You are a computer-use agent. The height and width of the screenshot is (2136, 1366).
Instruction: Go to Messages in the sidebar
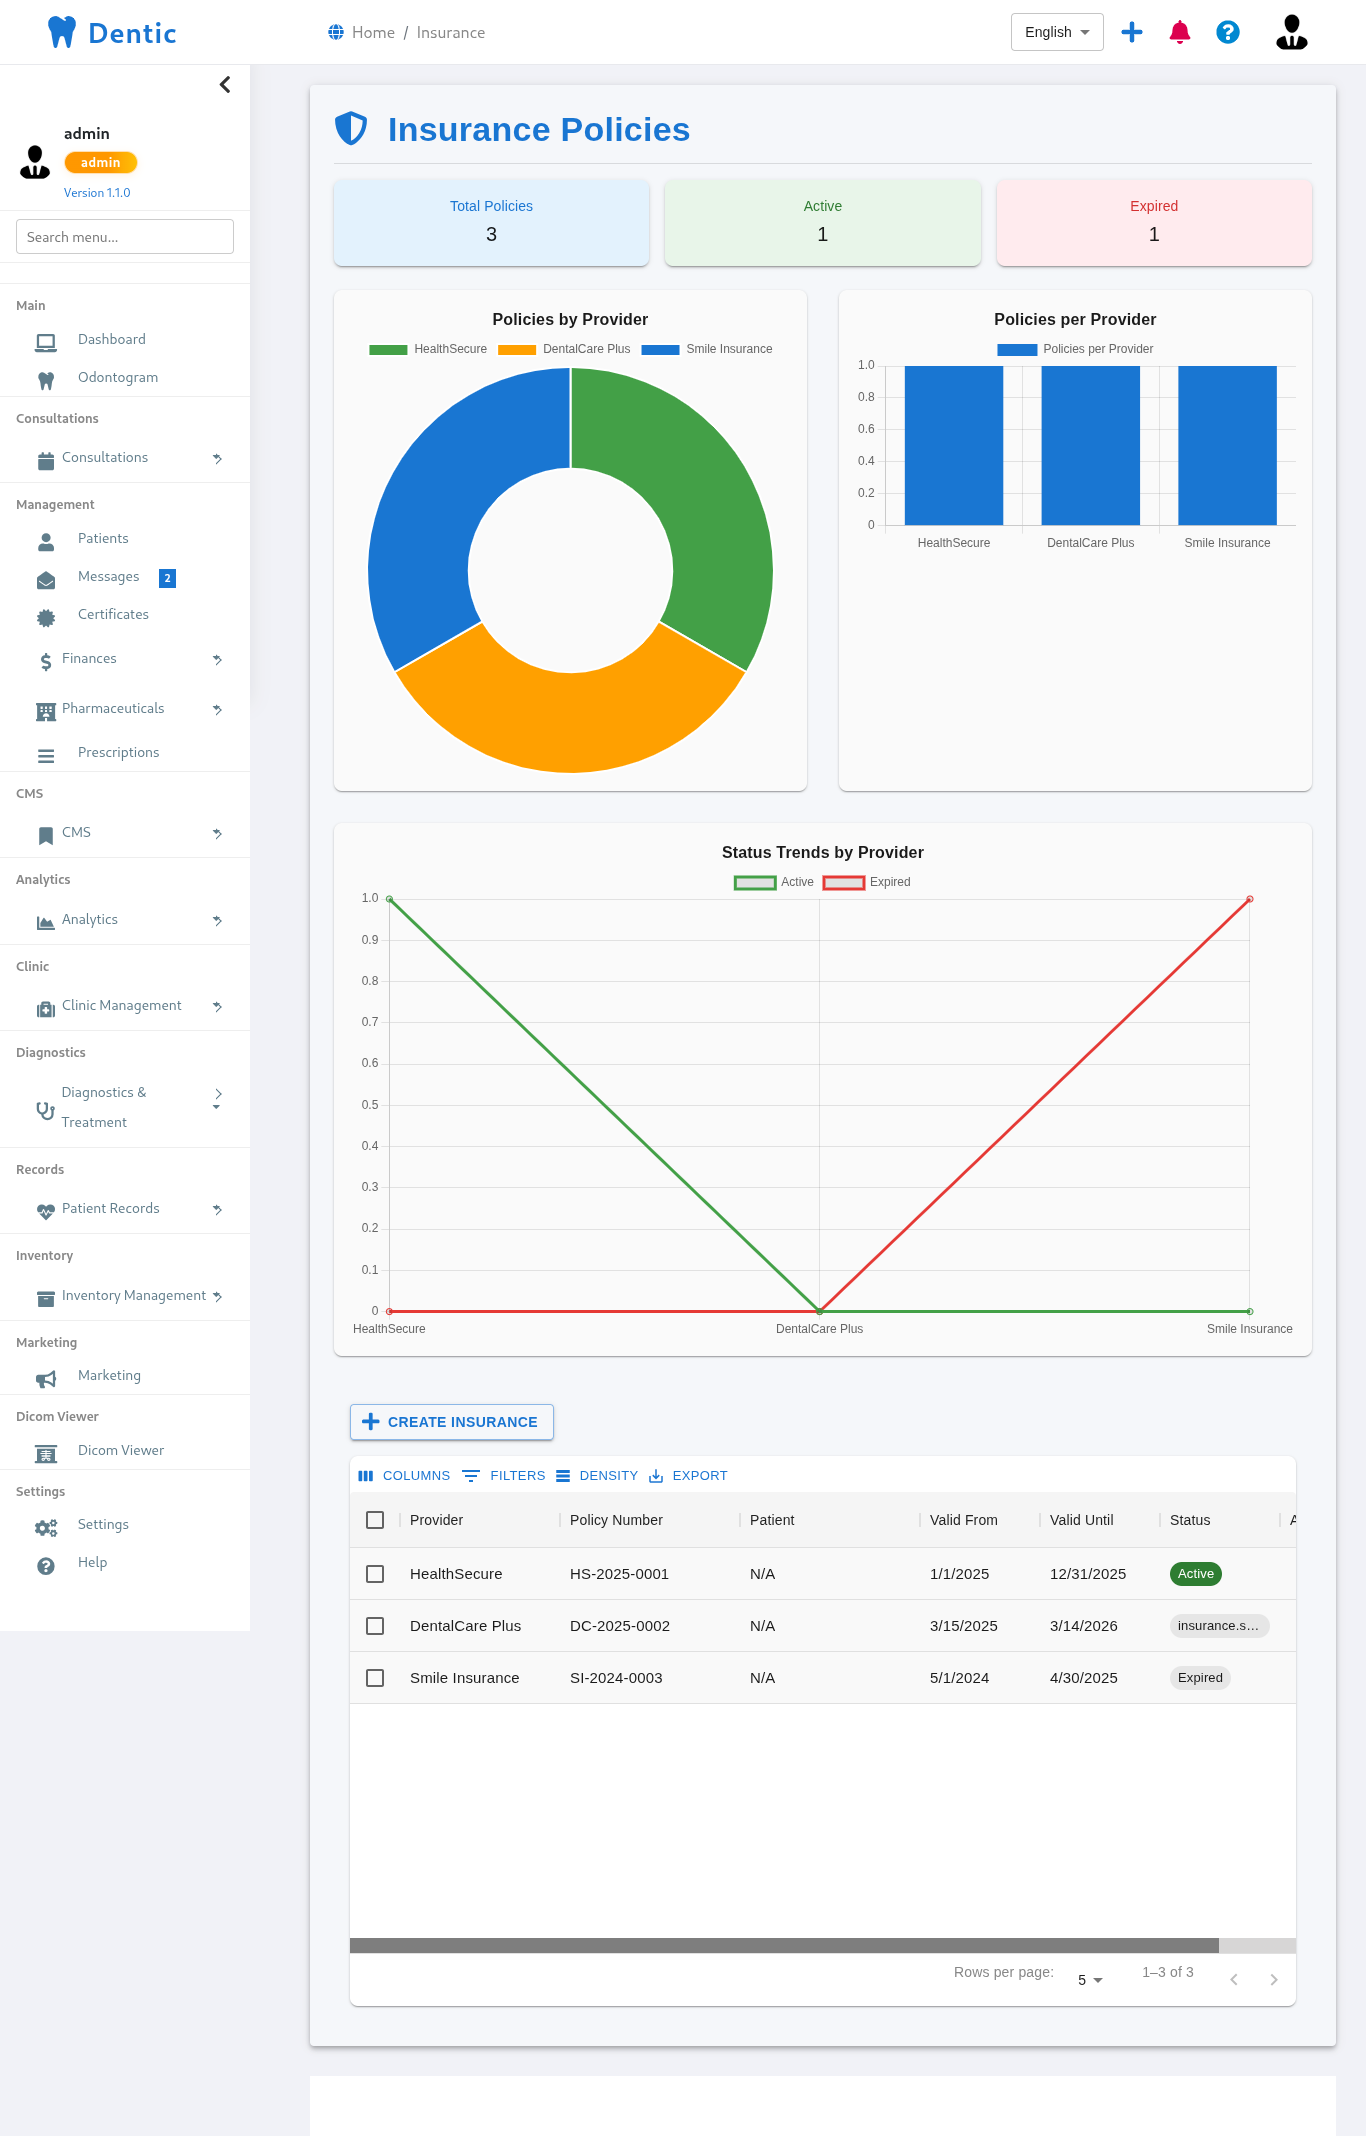[x=108, y=577]
